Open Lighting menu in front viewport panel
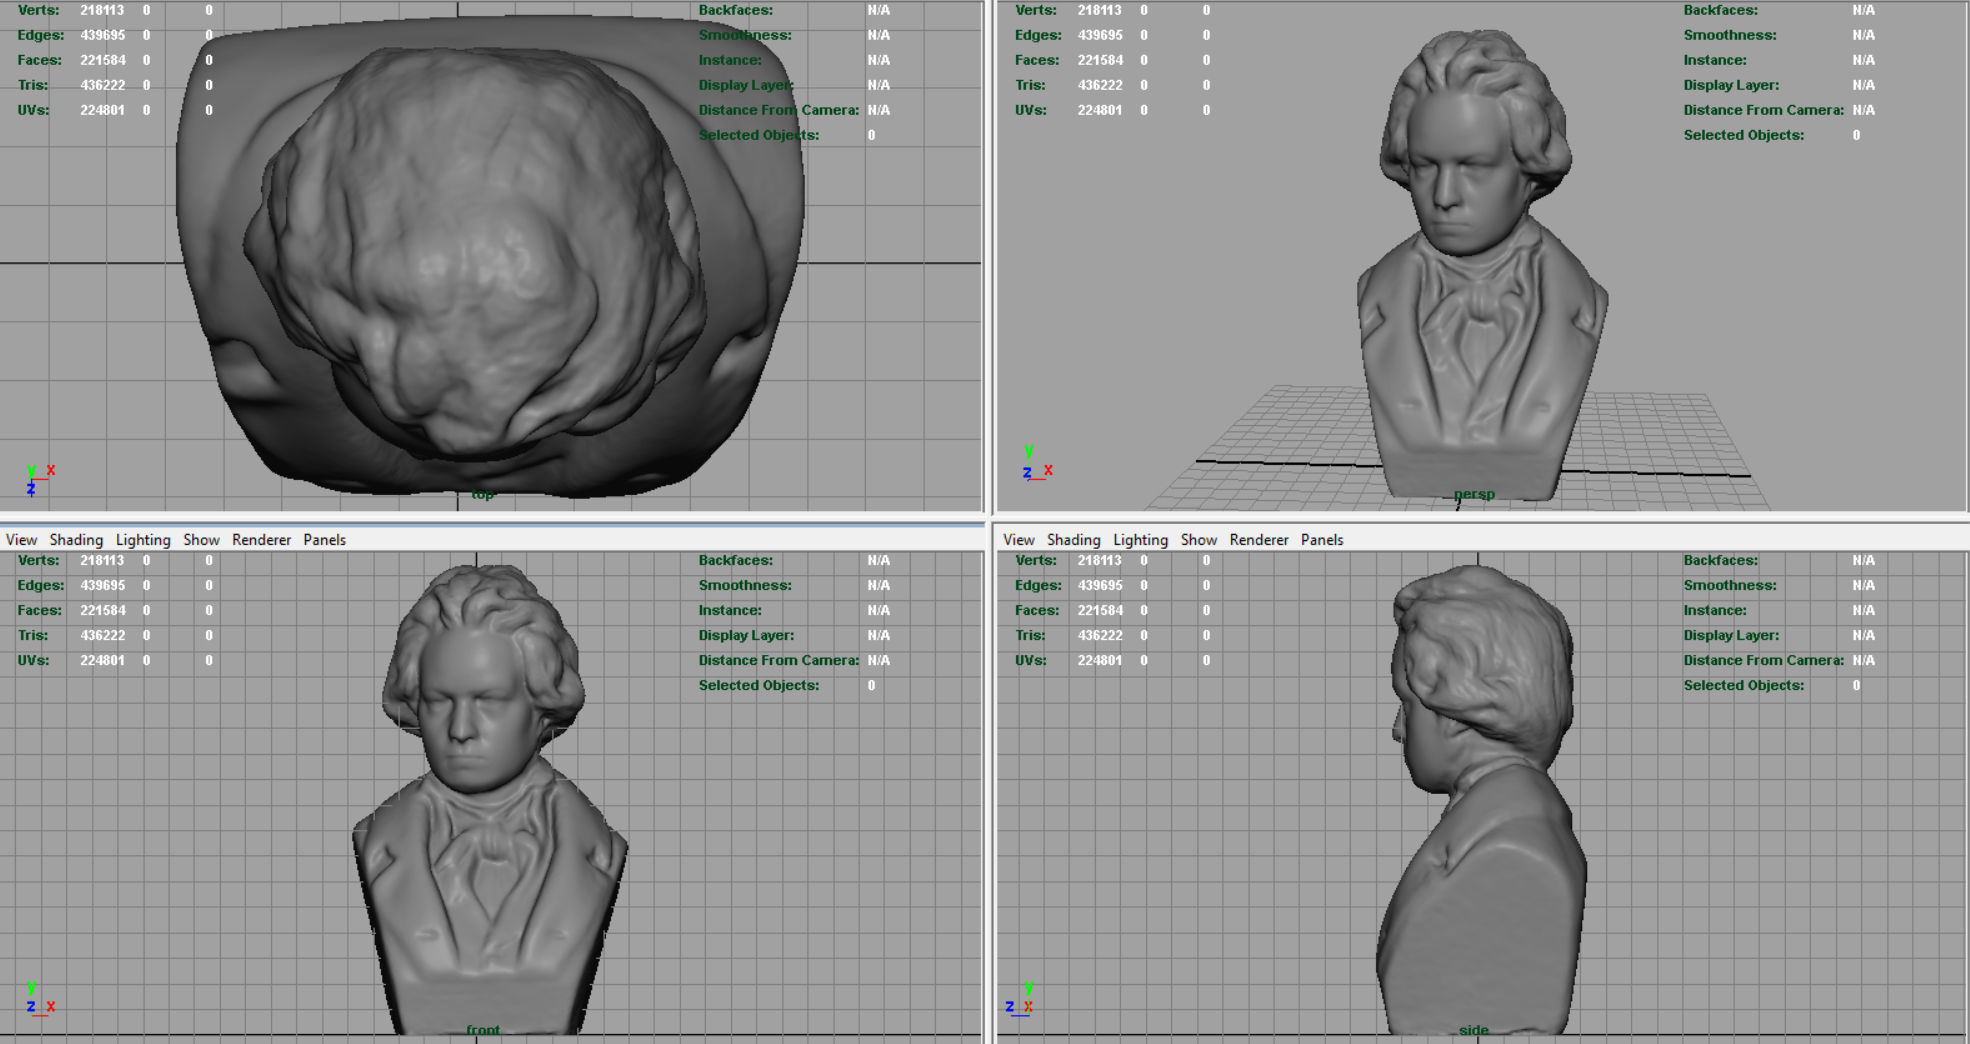 [x=143, y=539]
